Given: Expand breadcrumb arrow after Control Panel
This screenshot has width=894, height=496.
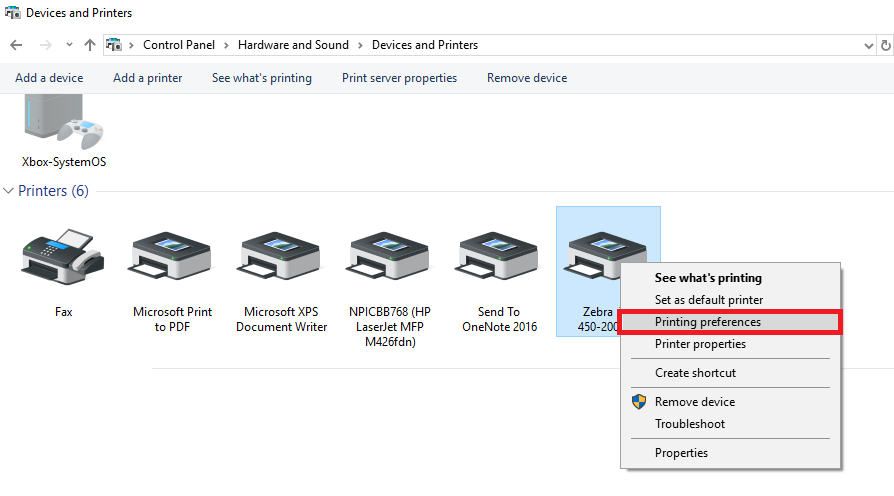Looking at the screenshot, I should coord(226,45).
